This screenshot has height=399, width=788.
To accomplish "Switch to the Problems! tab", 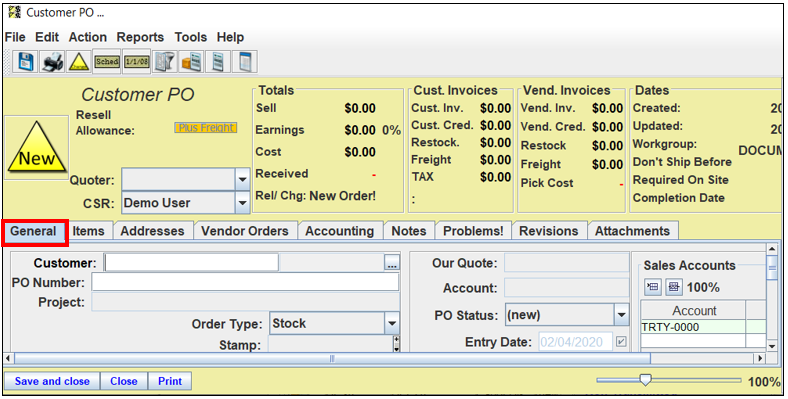I will 473,231.
